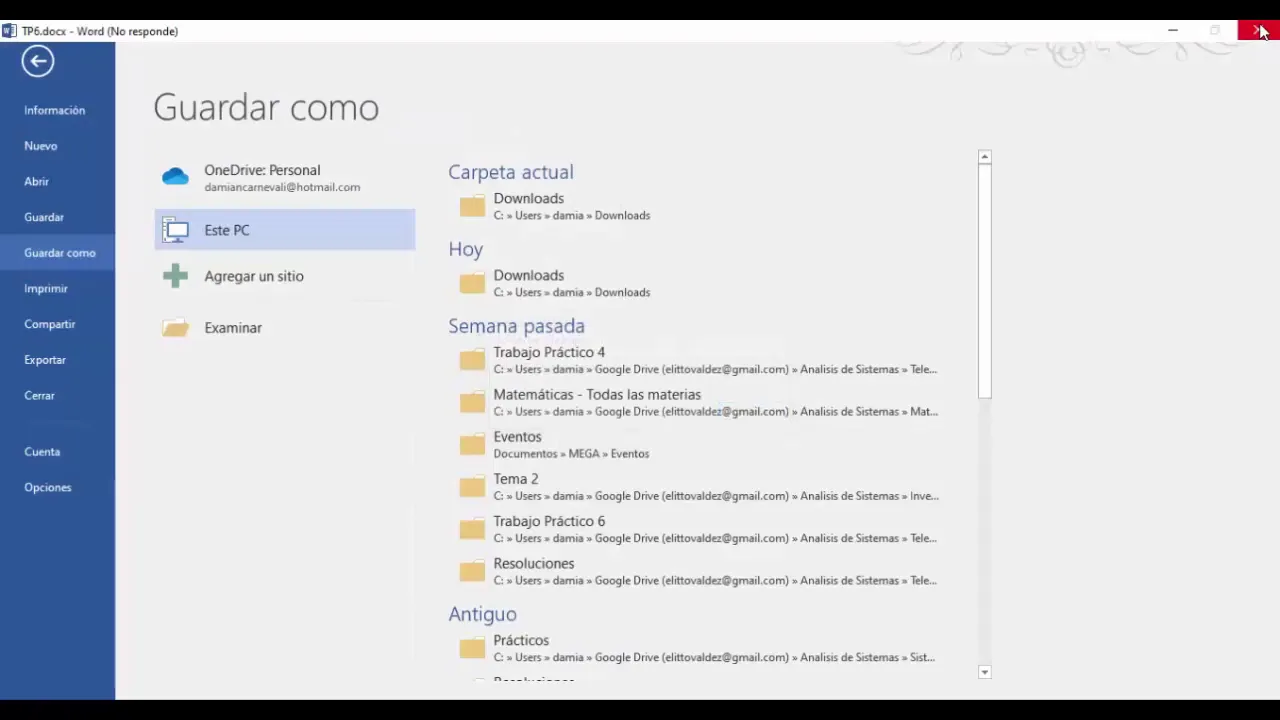
Task: Click the Word icon in the title bar
Action: [9, 31]
